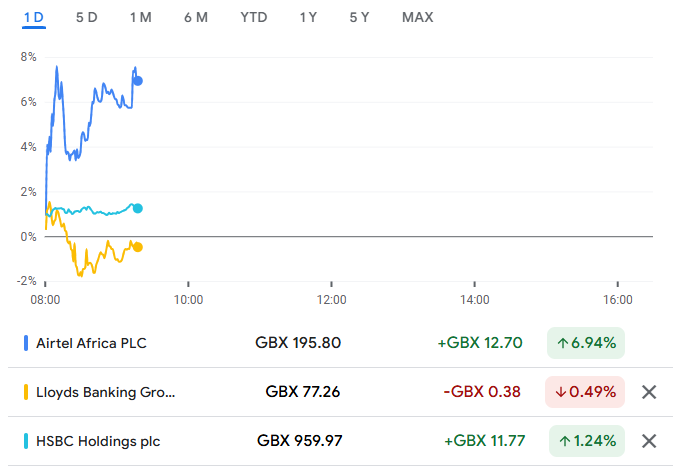
Task: Click the 08:00 time axis label
Action: pos(45,300)
